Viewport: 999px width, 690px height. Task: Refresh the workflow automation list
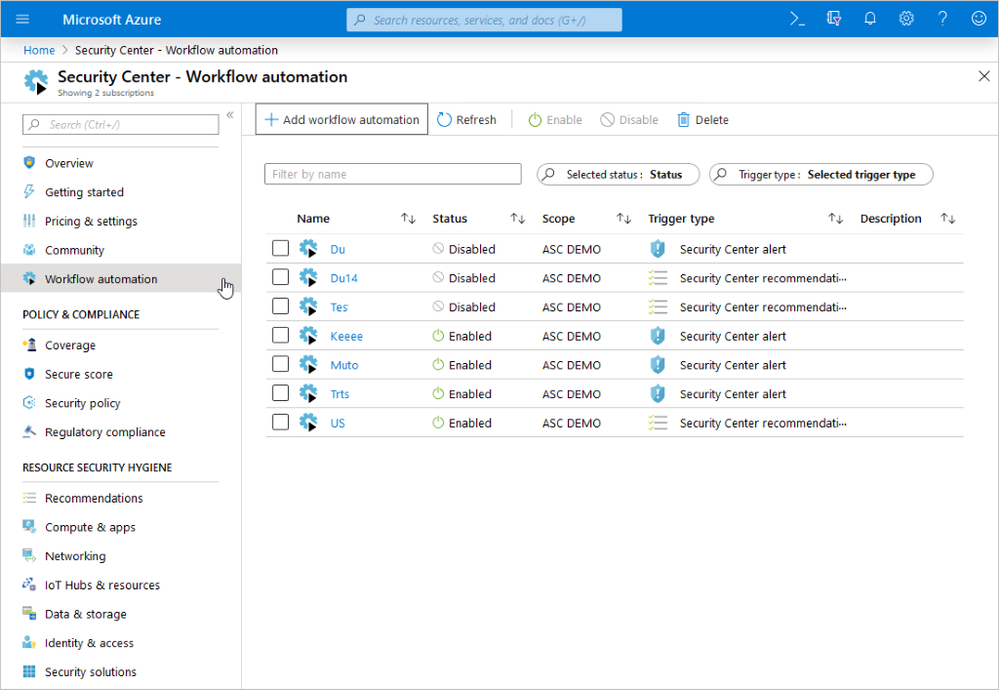(467, 120)
